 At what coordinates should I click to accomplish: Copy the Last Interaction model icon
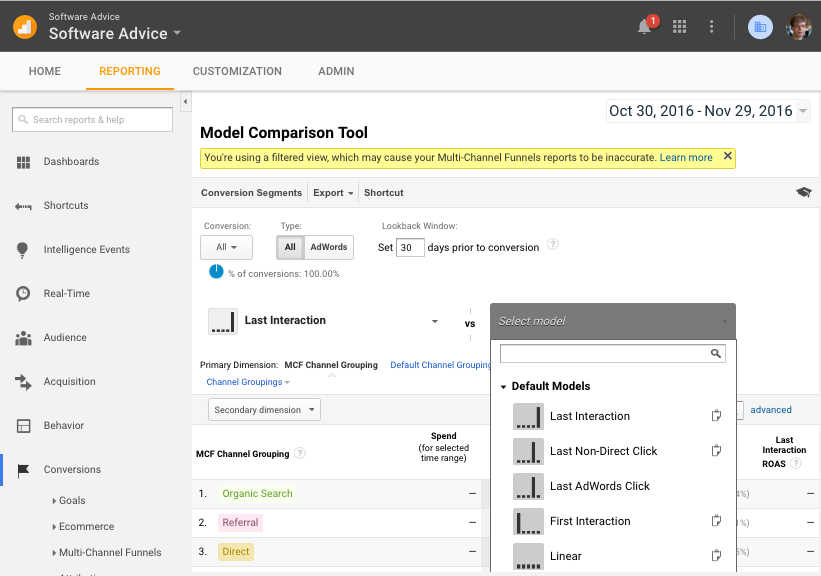pos(716,416)
